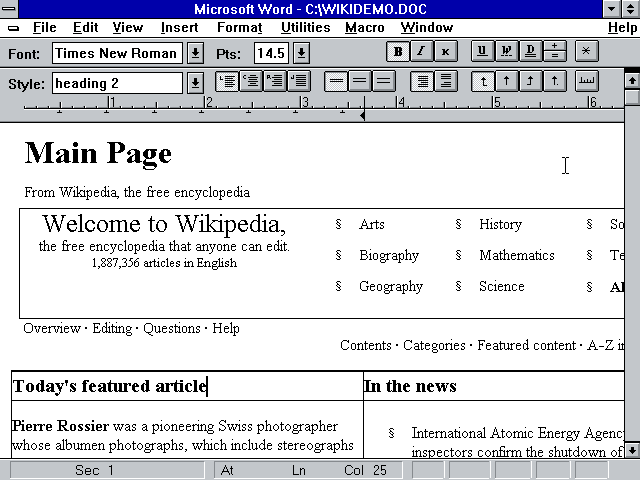This screenshot has height=480, width=640.
Task: Open the Font list dropdown arrow
Action: click(196, 53)
